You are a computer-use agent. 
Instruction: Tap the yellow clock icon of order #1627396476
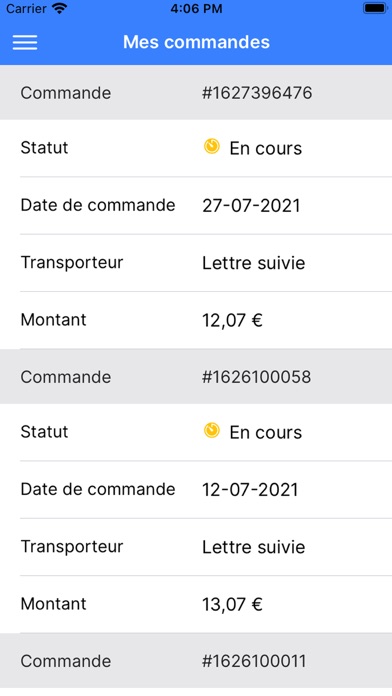(212, 146)
